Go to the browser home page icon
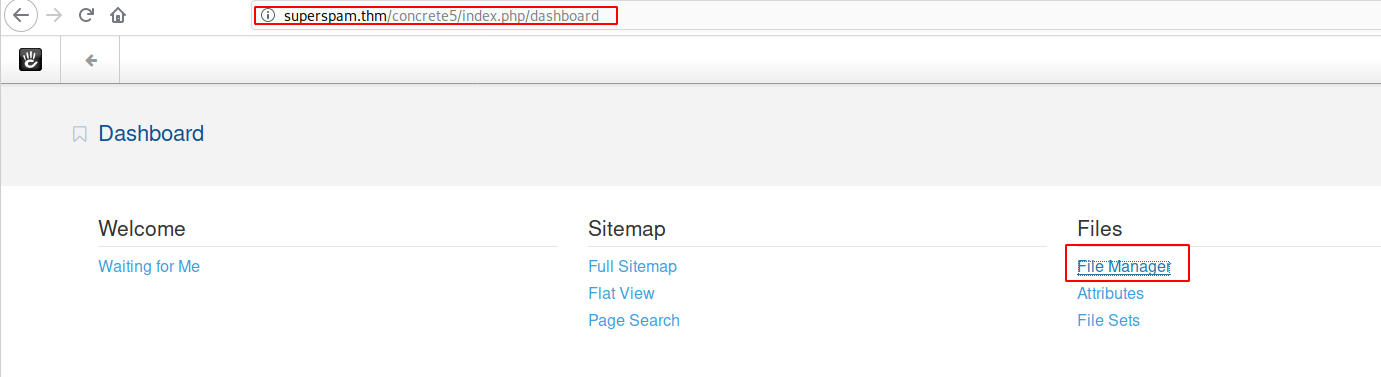The image size is (1381, 377). [118, 15]
